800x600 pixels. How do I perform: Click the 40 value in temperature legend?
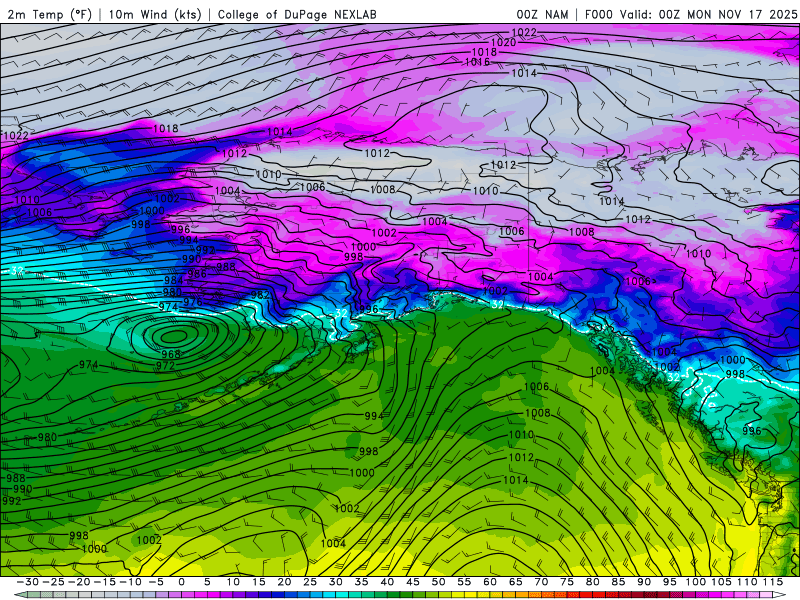pyautogui.click(x=387, y=582)
